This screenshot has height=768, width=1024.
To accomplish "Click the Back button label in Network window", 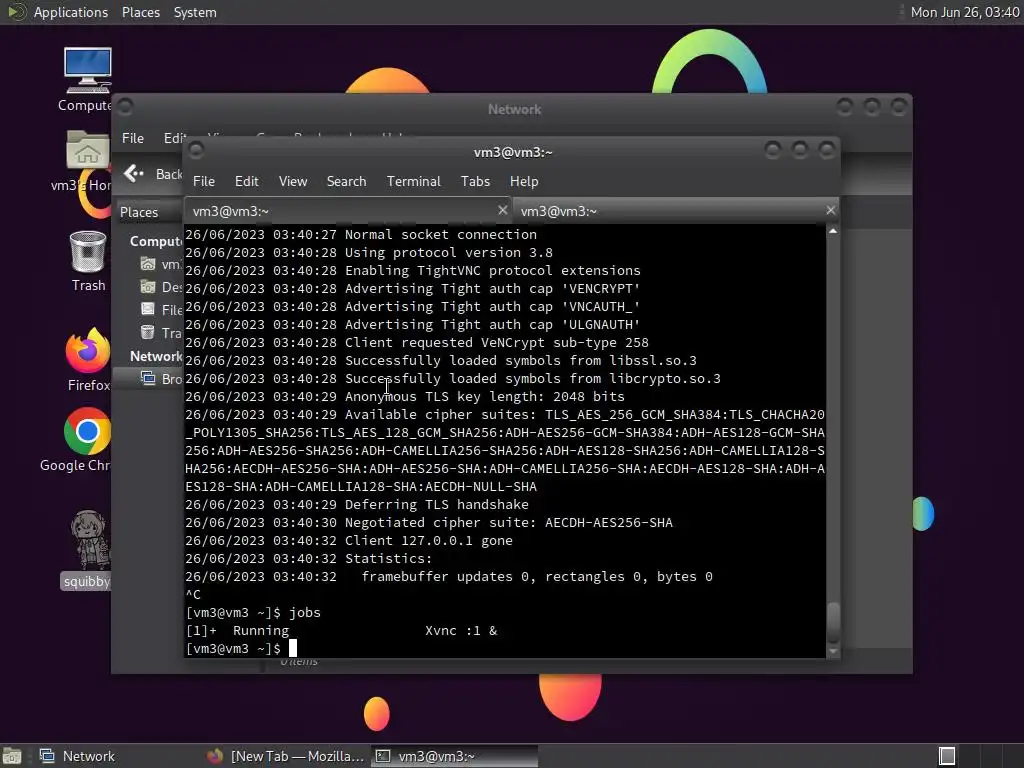I will 168,174.
